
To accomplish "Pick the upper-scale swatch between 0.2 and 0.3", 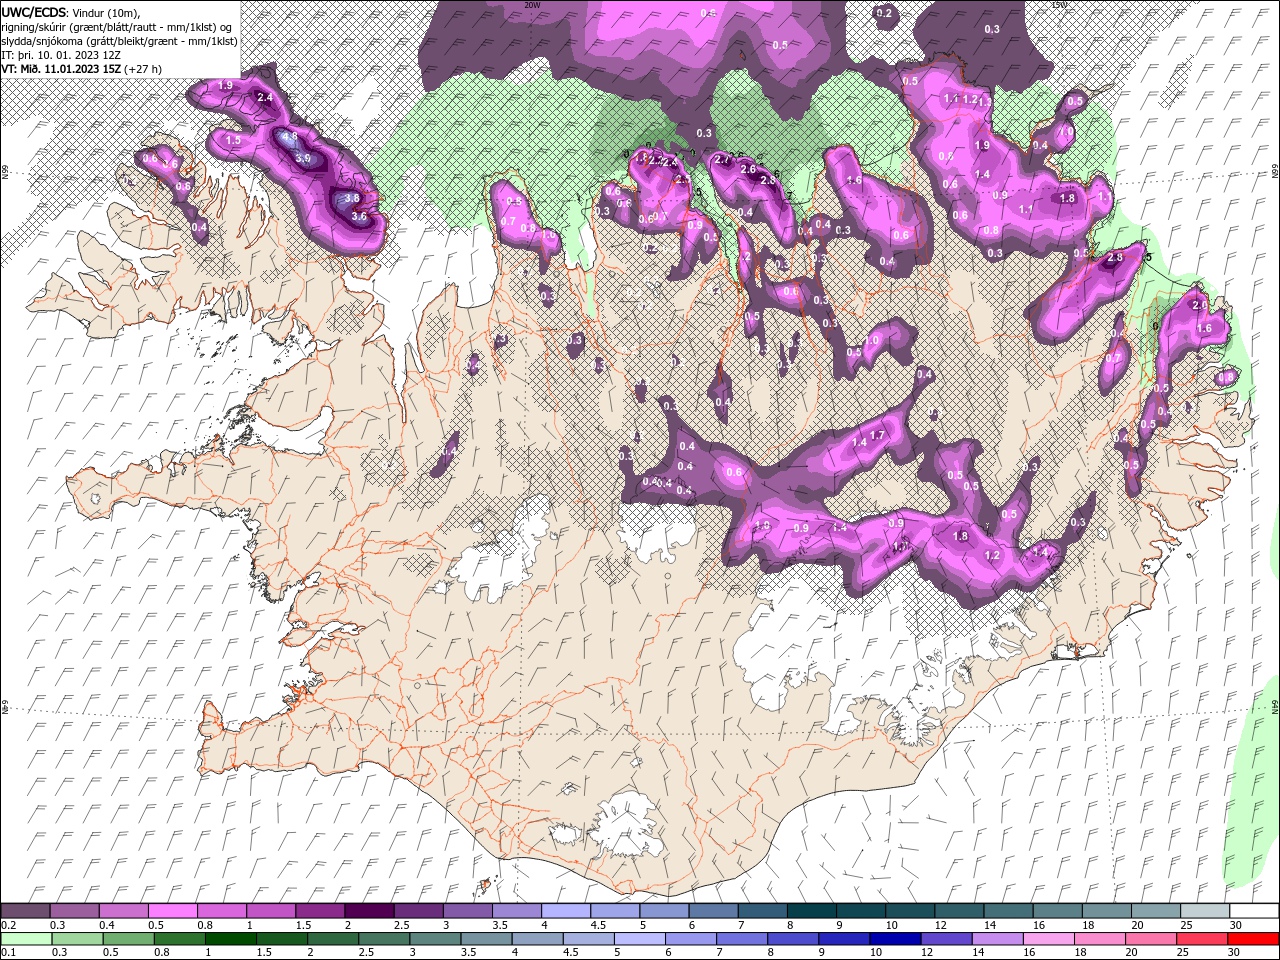I will pos(25,911).
